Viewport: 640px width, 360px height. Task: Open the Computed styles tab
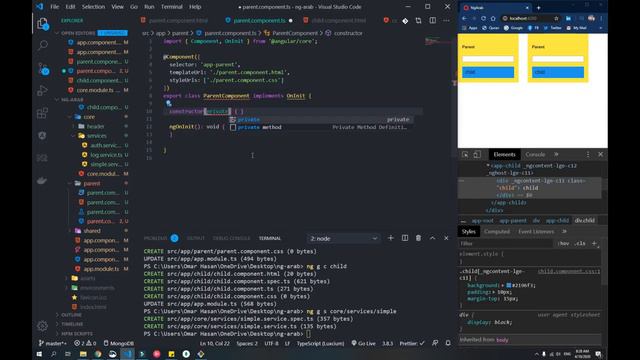497,231
